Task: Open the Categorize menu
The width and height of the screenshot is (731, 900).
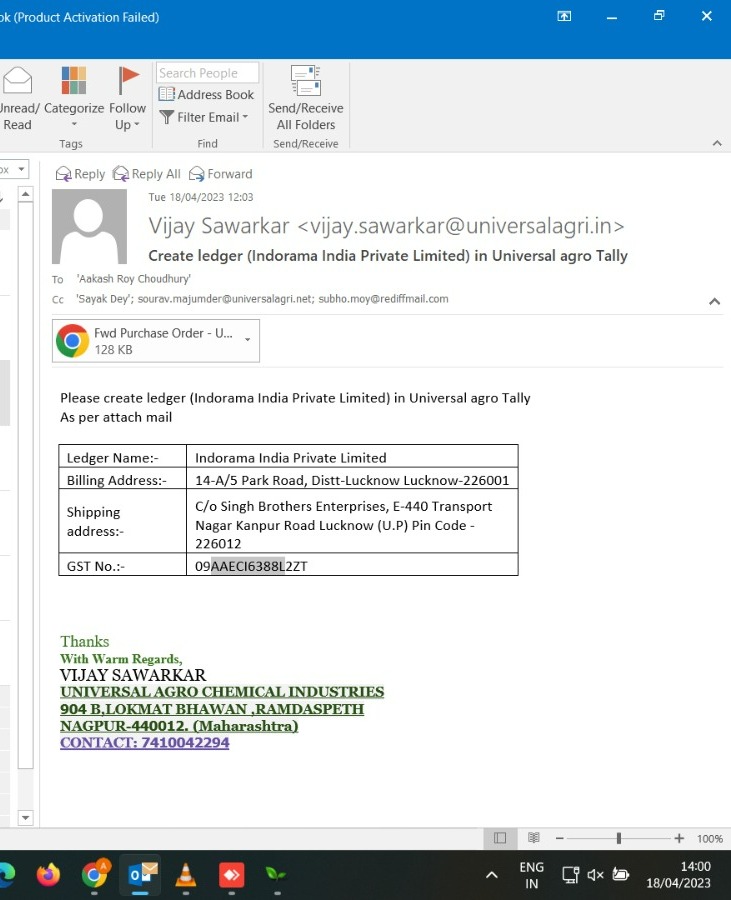Action: (x=74, y=98)
